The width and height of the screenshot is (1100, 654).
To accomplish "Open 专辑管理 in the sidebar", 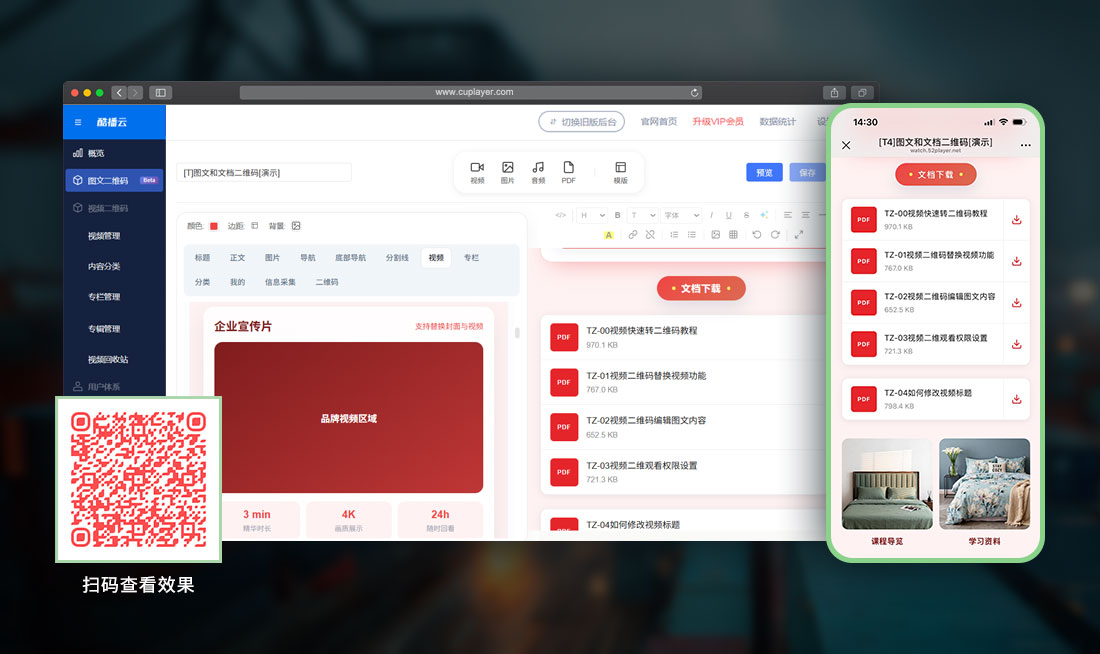I will [x=104, y=328].
